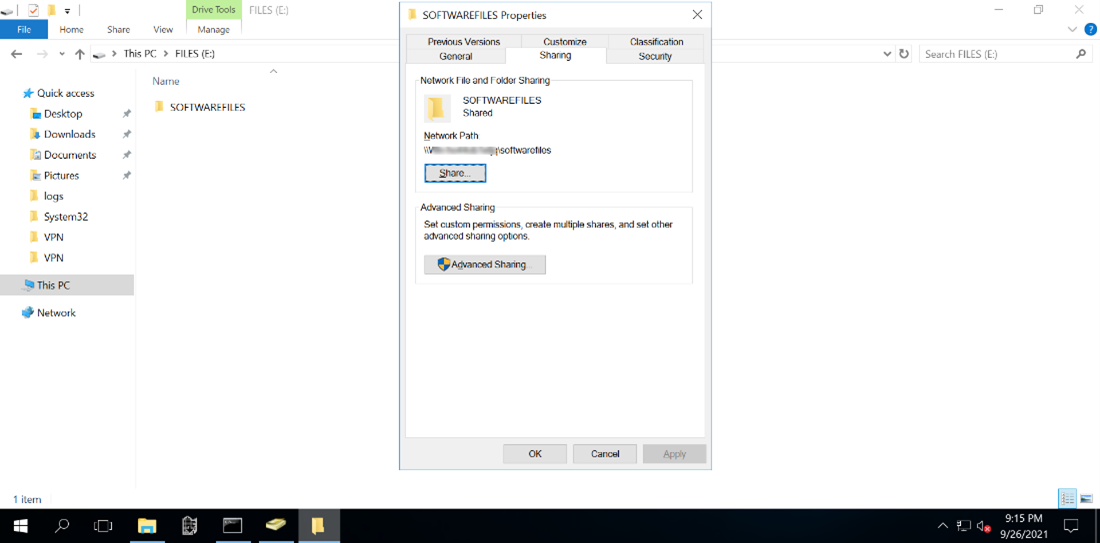This screenshot has width=1100, height=543.
Task: Click the active folder window taskbar icon
Action: [318, 525]
